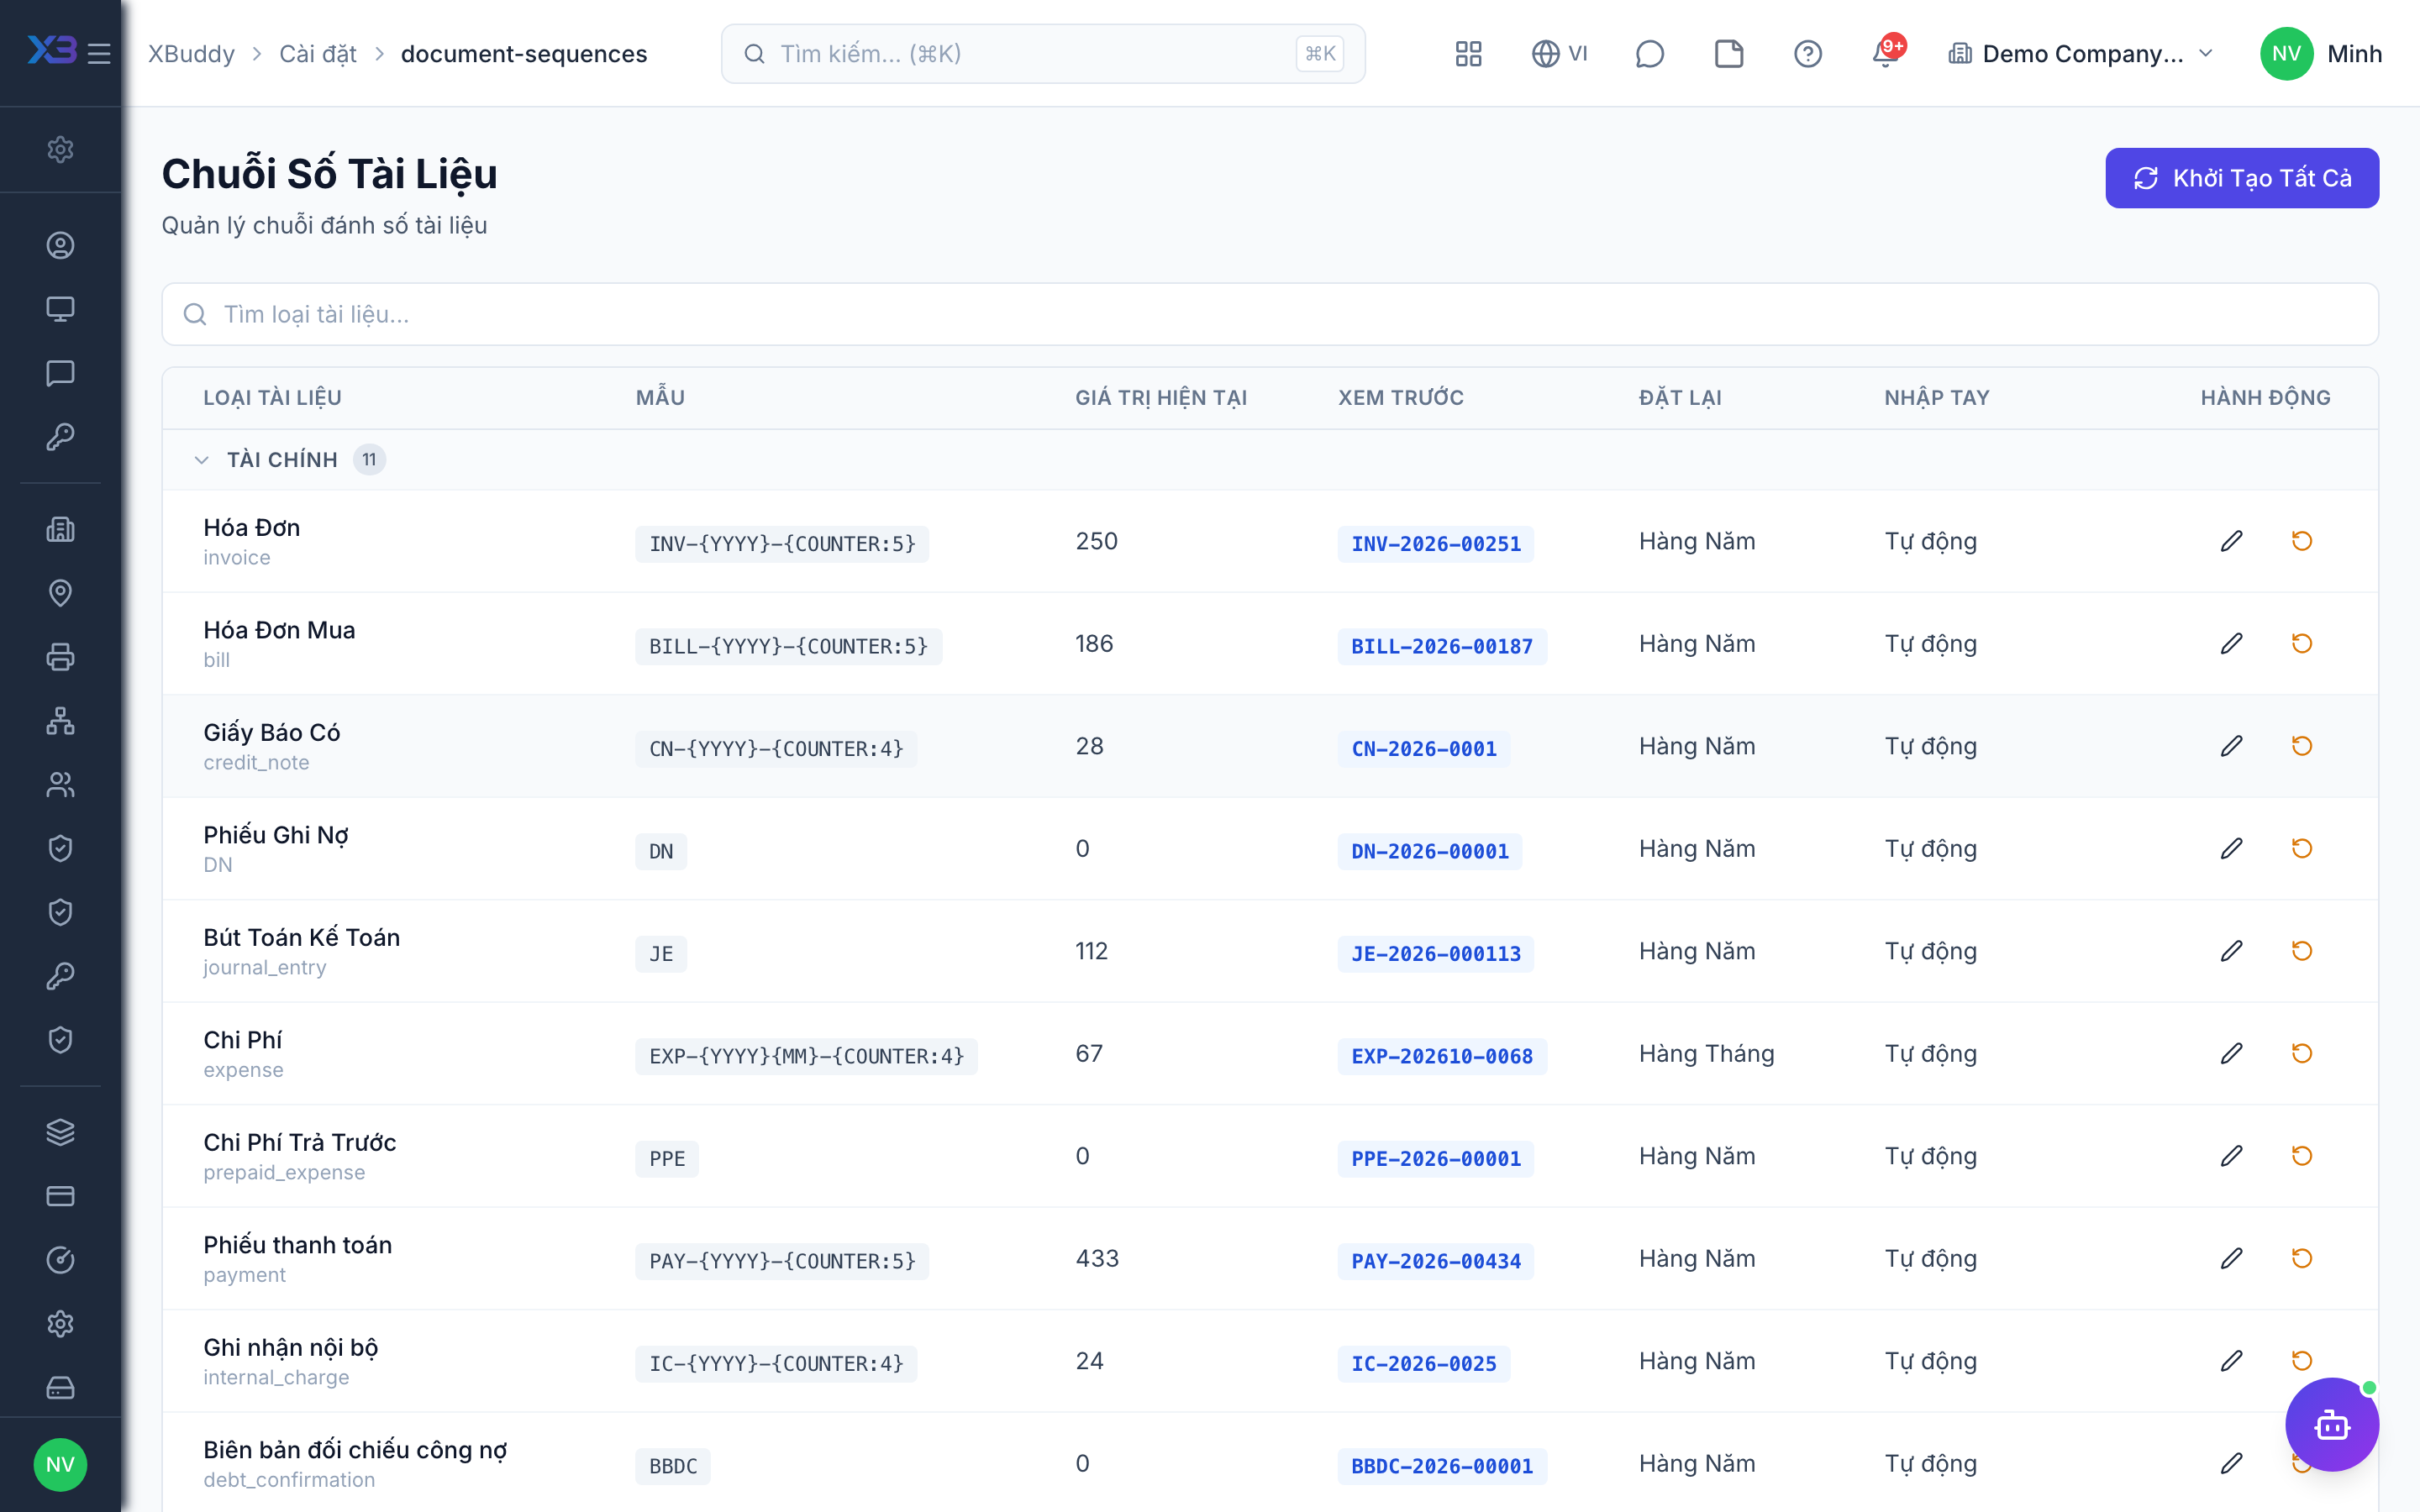Focus the global Tìm kiếm search box

coord(1042,53)
